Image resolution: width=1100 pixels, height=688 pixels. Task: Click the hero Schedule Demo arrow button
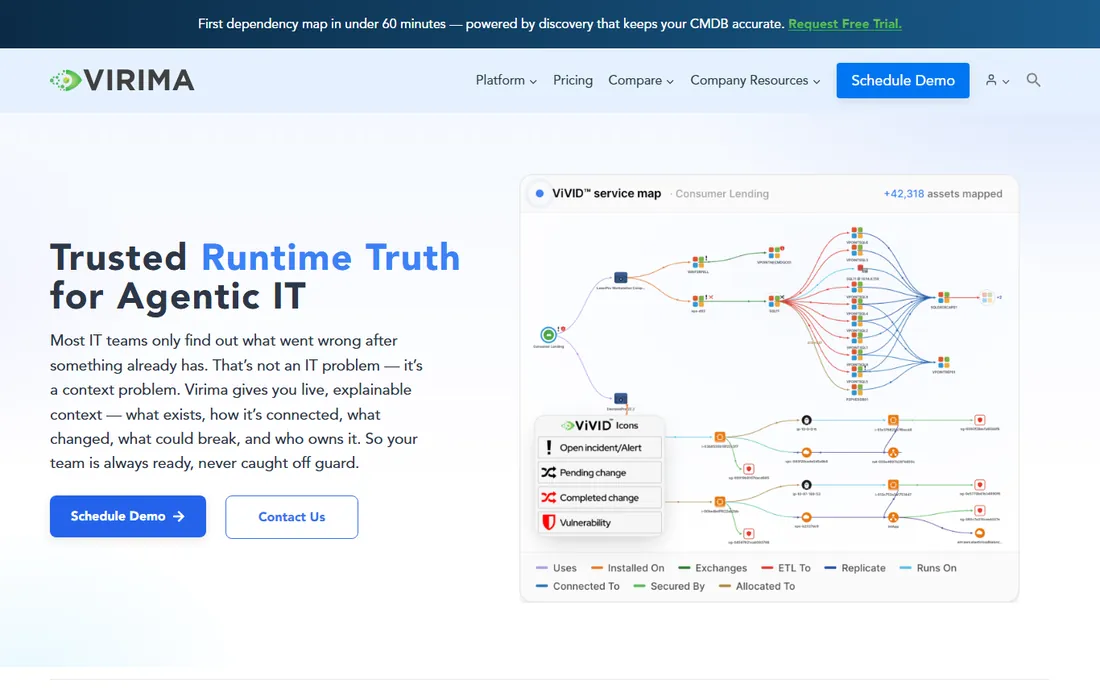click(128, 516)
